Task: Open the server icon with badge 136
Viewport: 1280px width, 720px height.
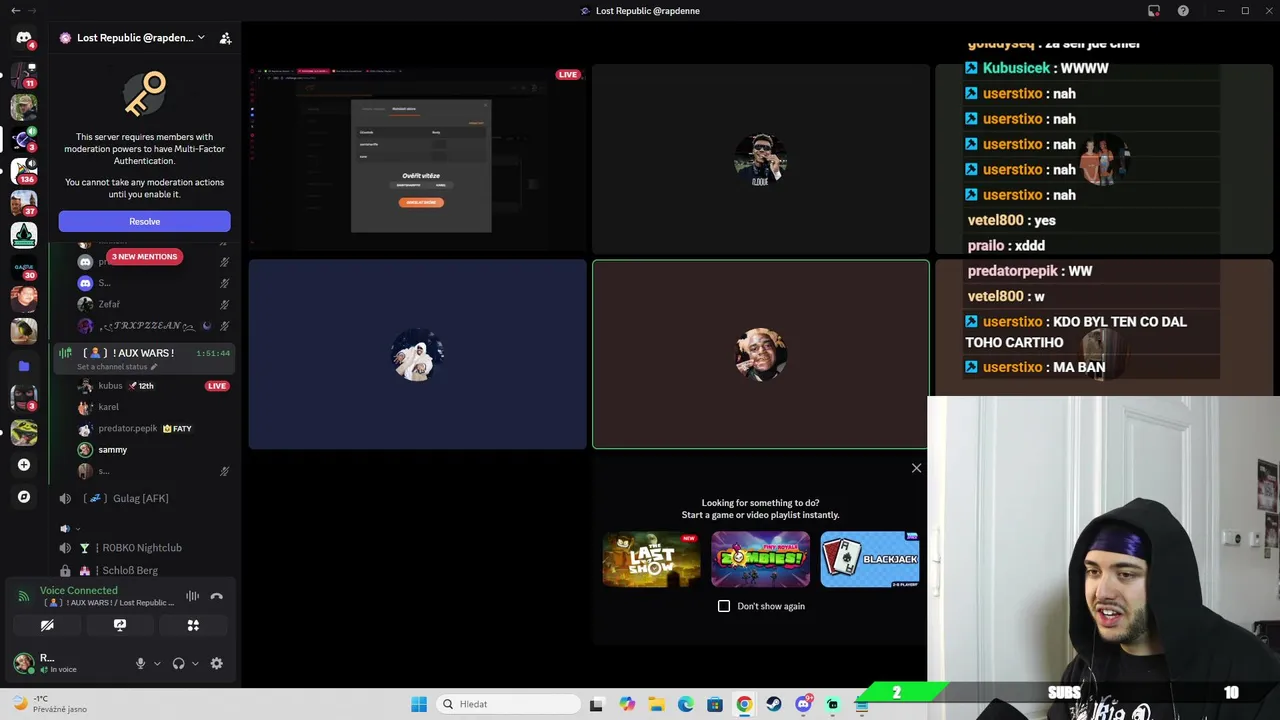Action: tap(24, 171)
